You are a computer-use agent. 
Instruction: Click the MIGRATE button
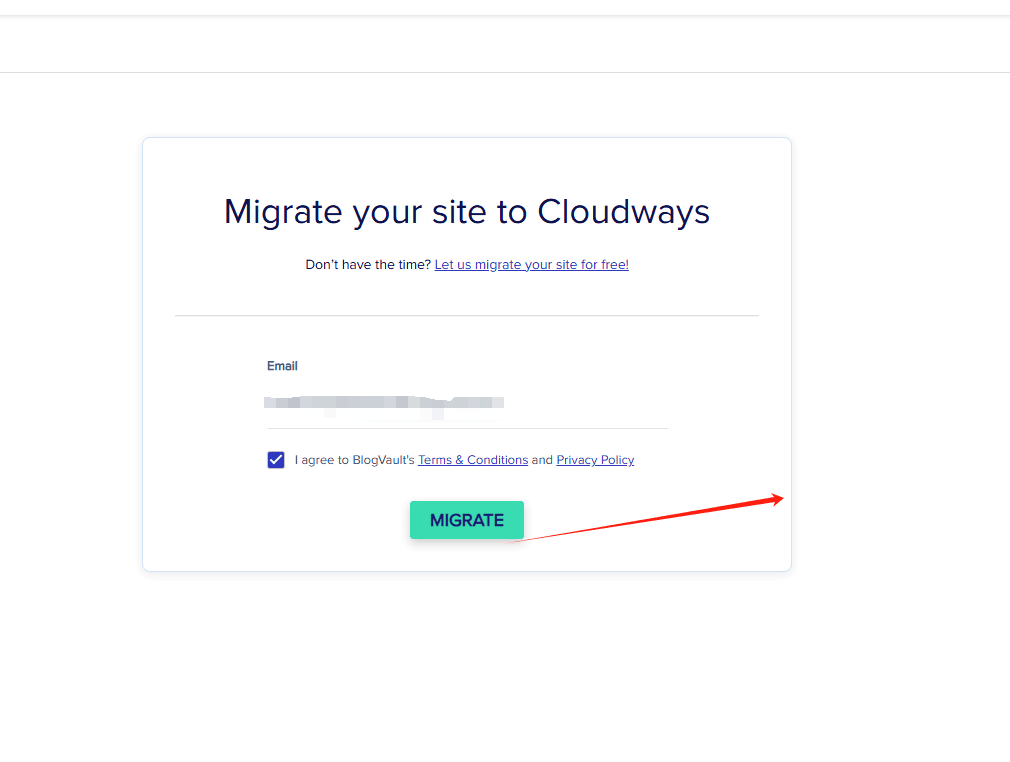(466, 520)
